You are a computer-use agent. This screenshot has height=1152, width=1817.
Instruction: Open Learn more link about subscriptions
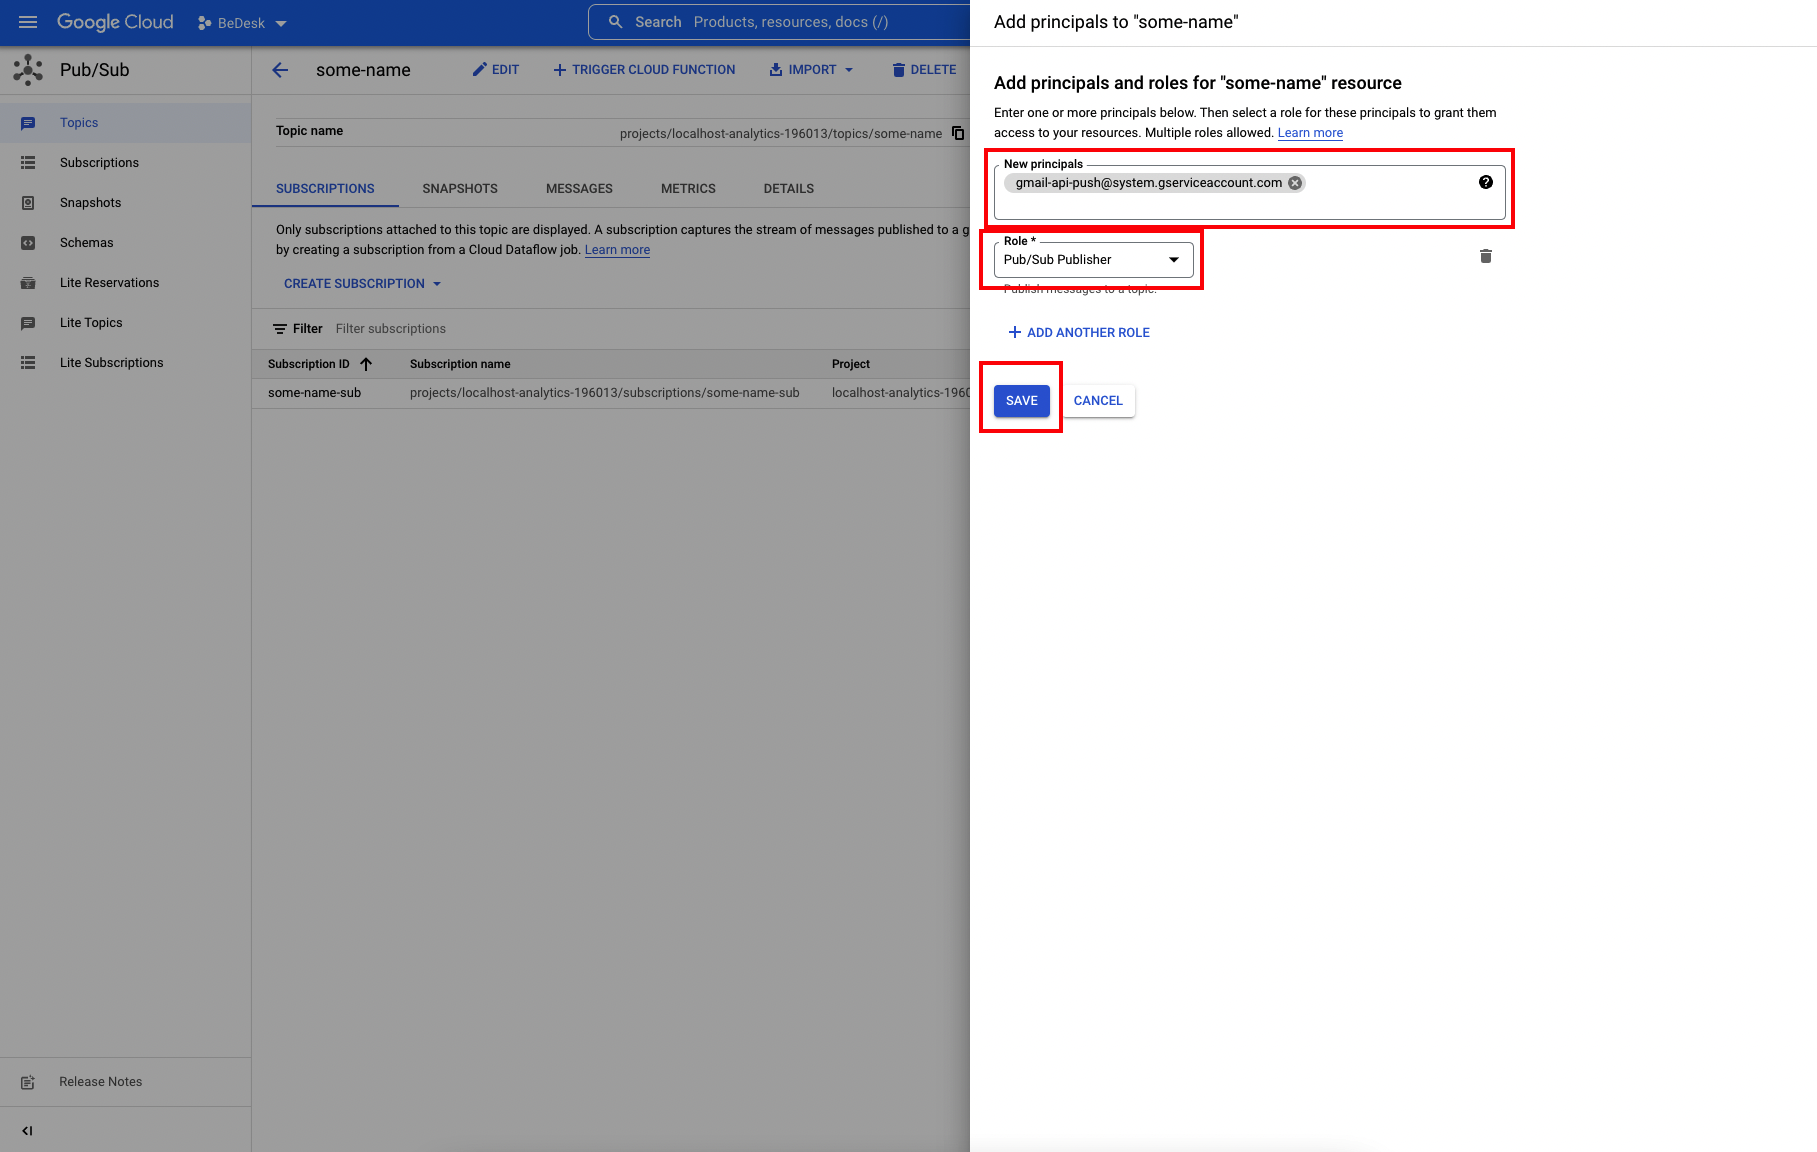(x=617, y=250)
